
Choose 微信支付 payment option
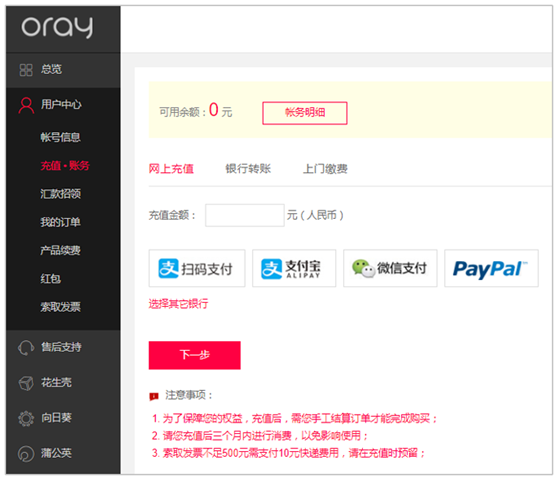click(x=390, y=268)
